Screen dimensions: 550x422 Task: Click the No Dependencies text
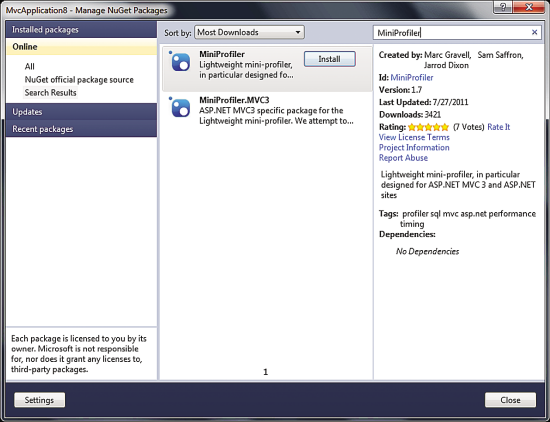427,251
